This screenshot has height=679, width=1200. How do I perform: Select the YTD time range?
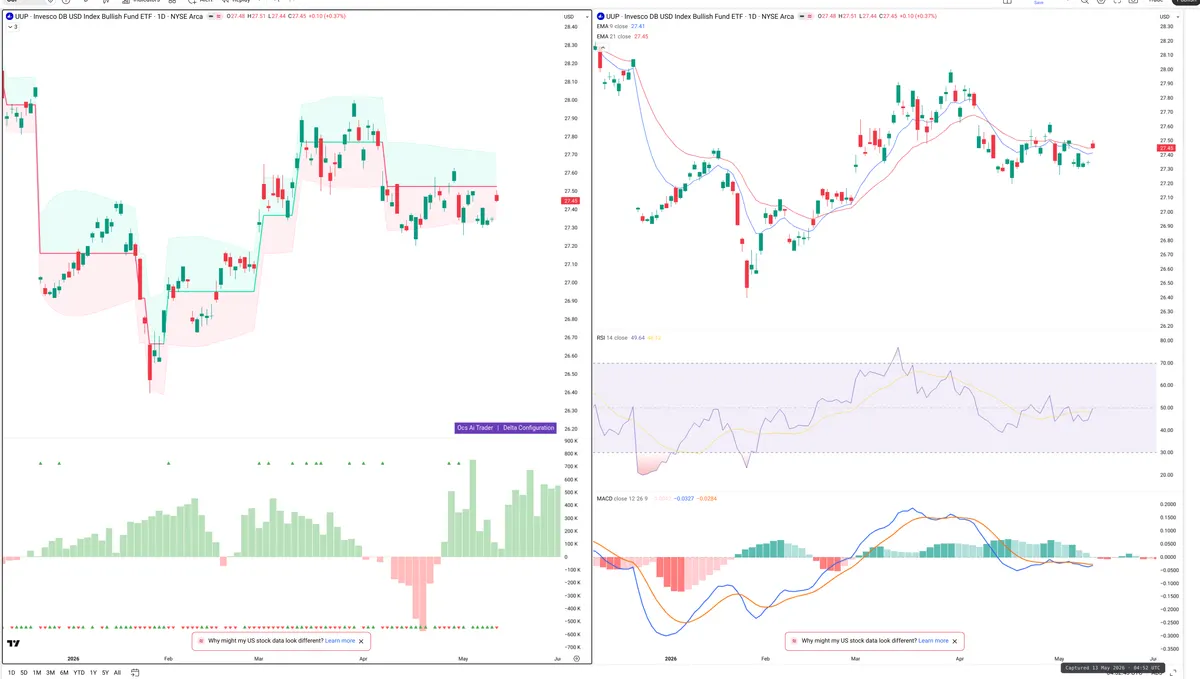tap(79, 673)
